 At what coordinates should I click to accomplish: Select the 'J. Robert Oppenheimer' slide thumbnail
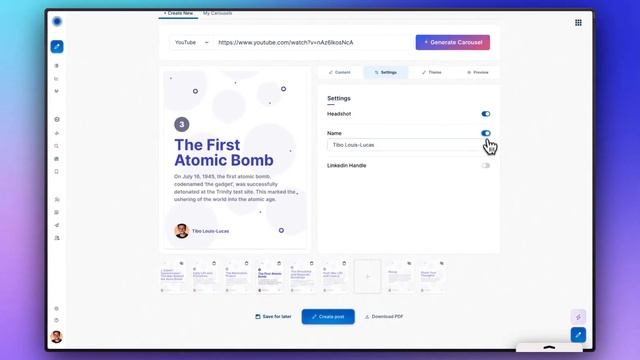click(x=173, y=276)
